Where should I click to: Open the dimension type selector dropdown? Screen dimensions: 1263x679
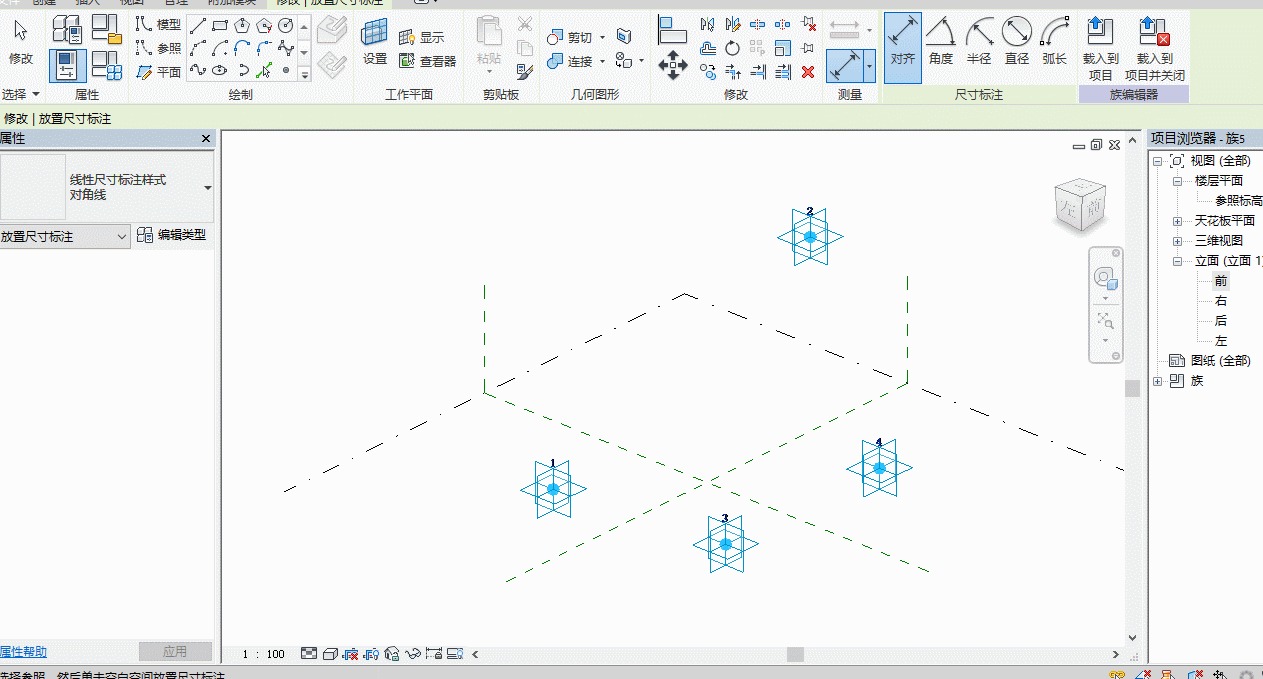[x=208, y=187]
